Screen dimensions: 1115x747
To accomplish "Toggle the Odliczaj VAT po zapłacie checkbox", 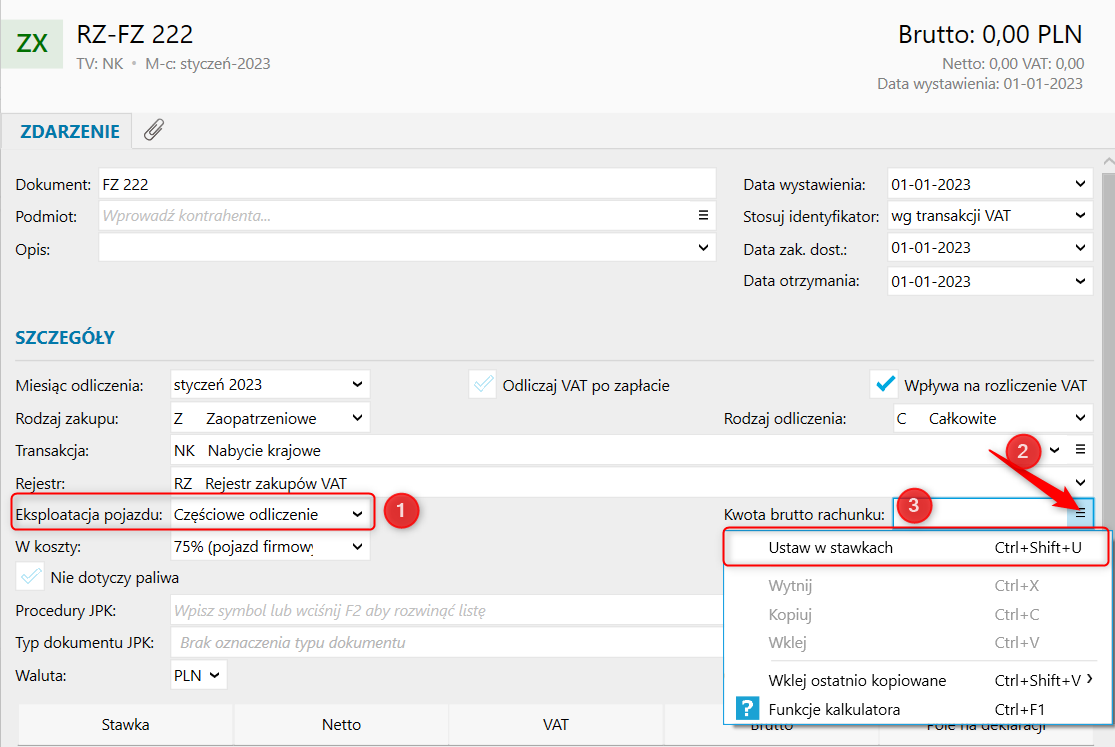I will click(484, 385).
